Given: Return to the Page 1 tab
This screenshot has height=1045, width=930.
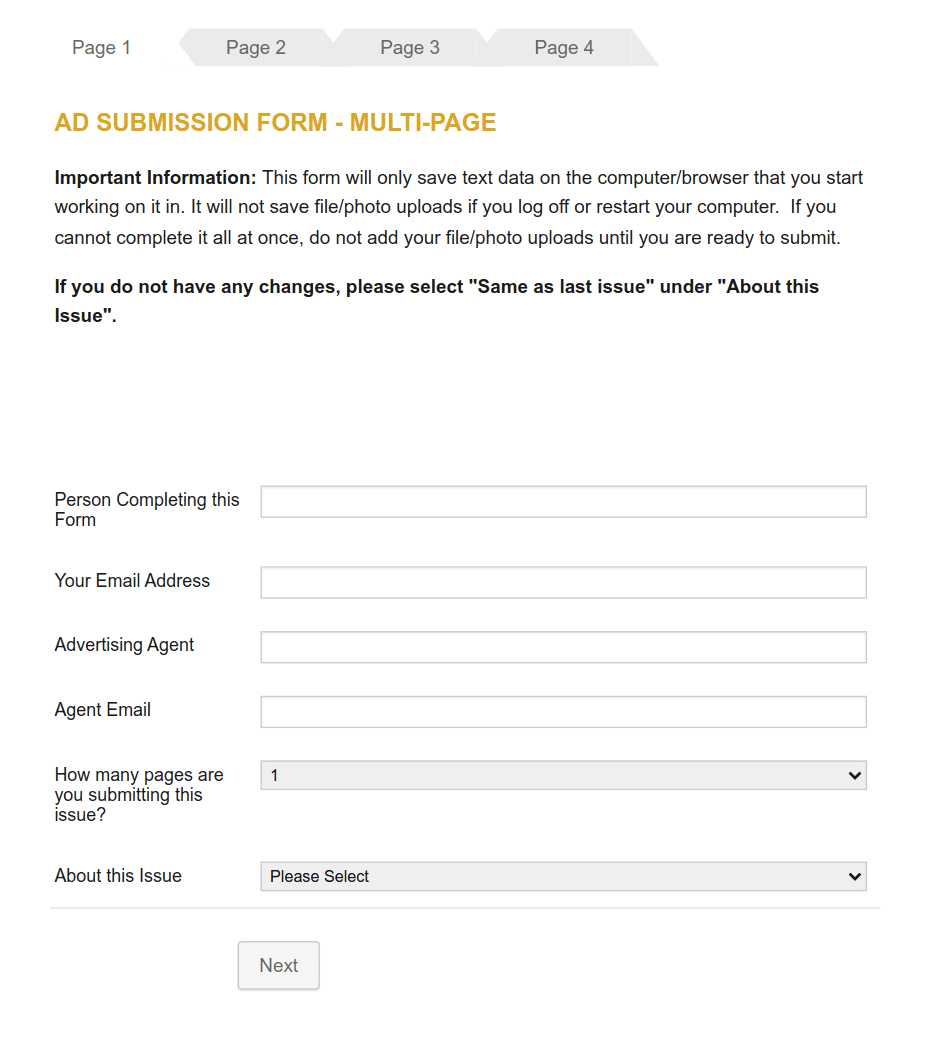Looking at the screenshot, I should click(x=101, y=47).
